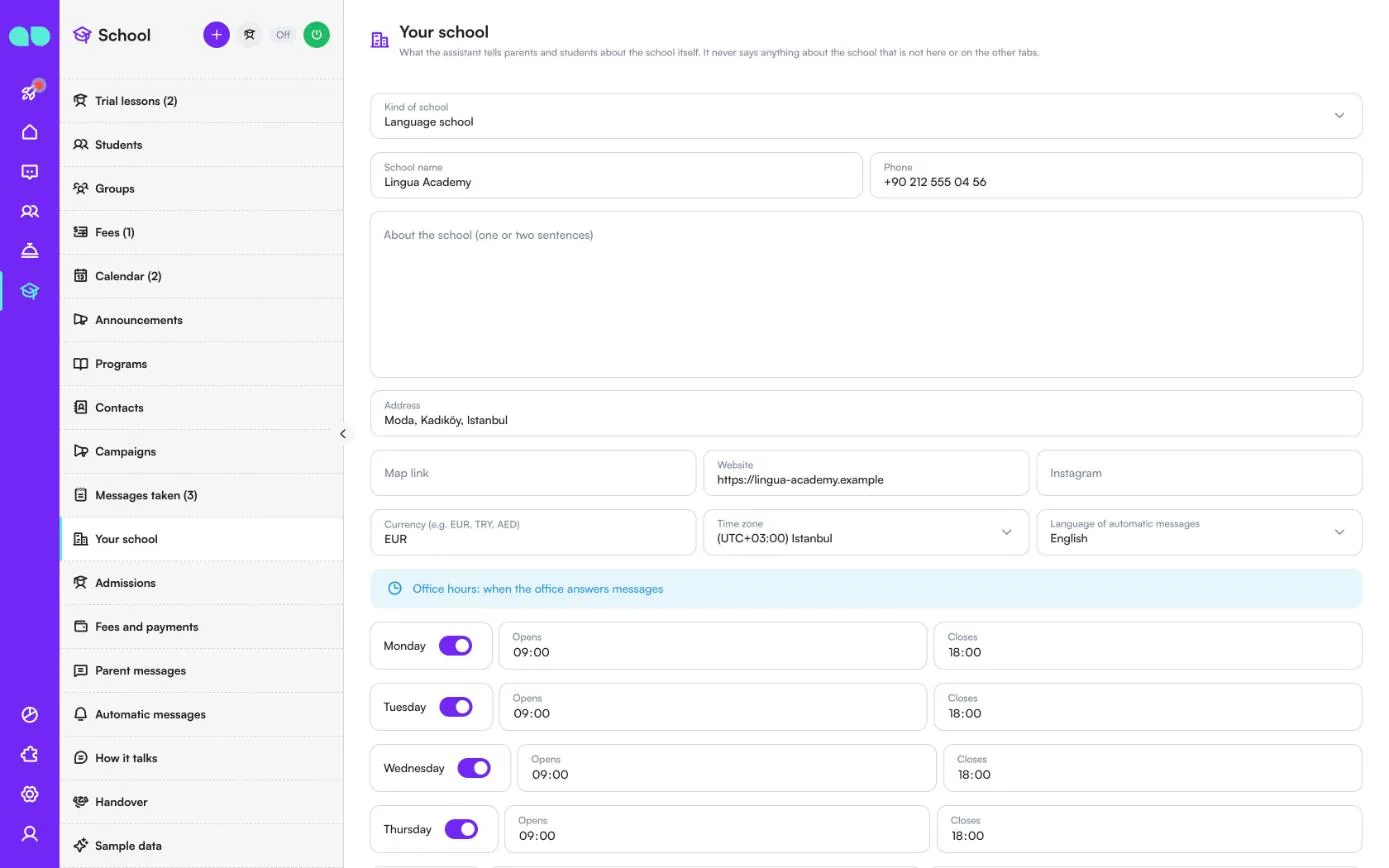
Task: Open Messages taken (3) in the sidebar
Action: [201, 495]
